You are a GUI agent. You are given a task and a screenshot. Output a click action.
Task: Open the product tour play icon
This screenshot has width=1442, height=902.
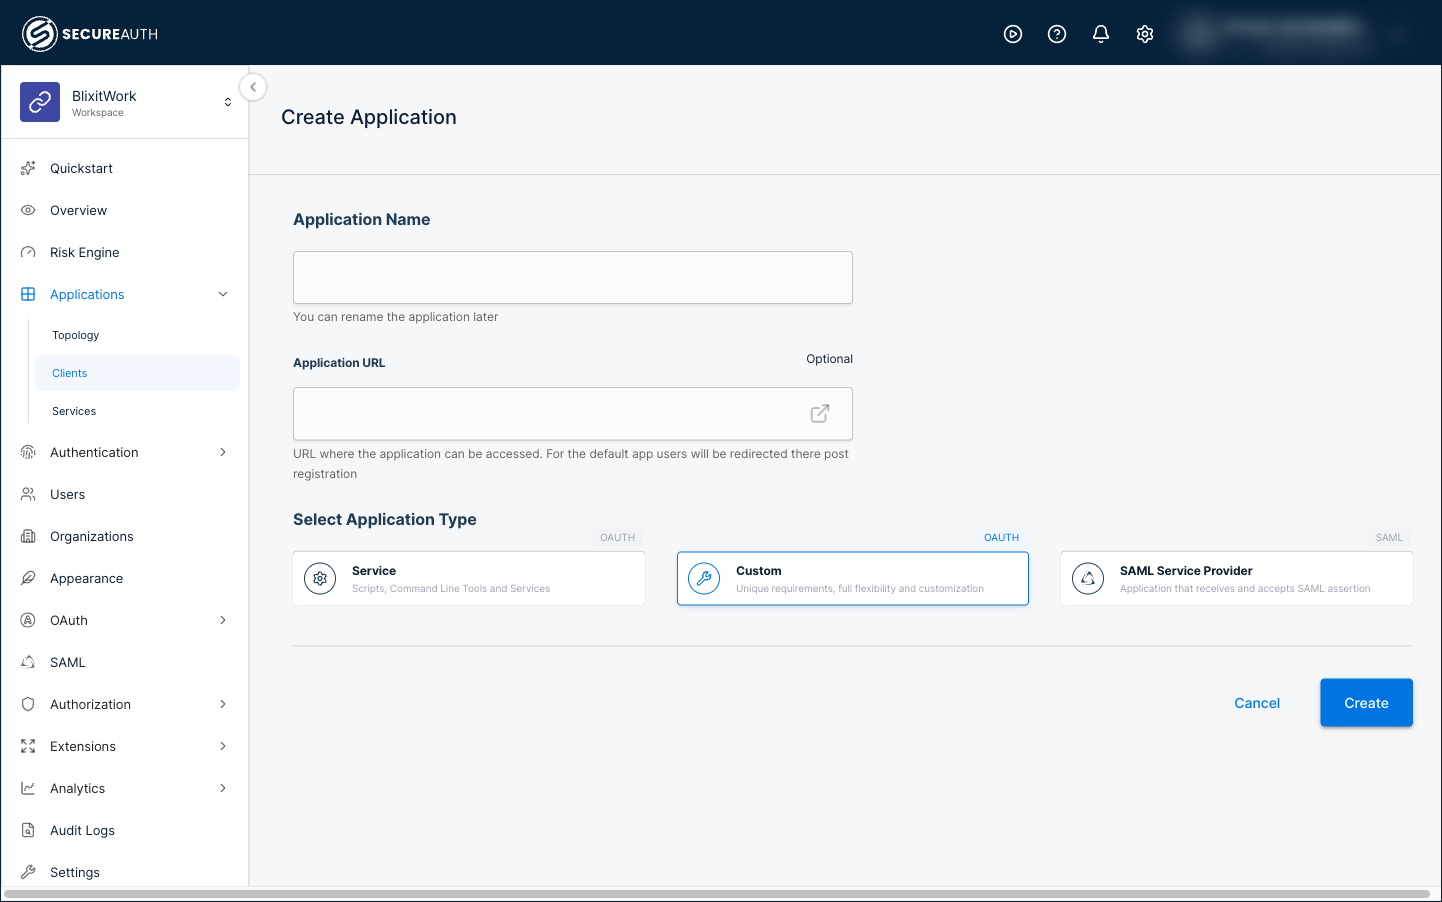coord(1013,34)
